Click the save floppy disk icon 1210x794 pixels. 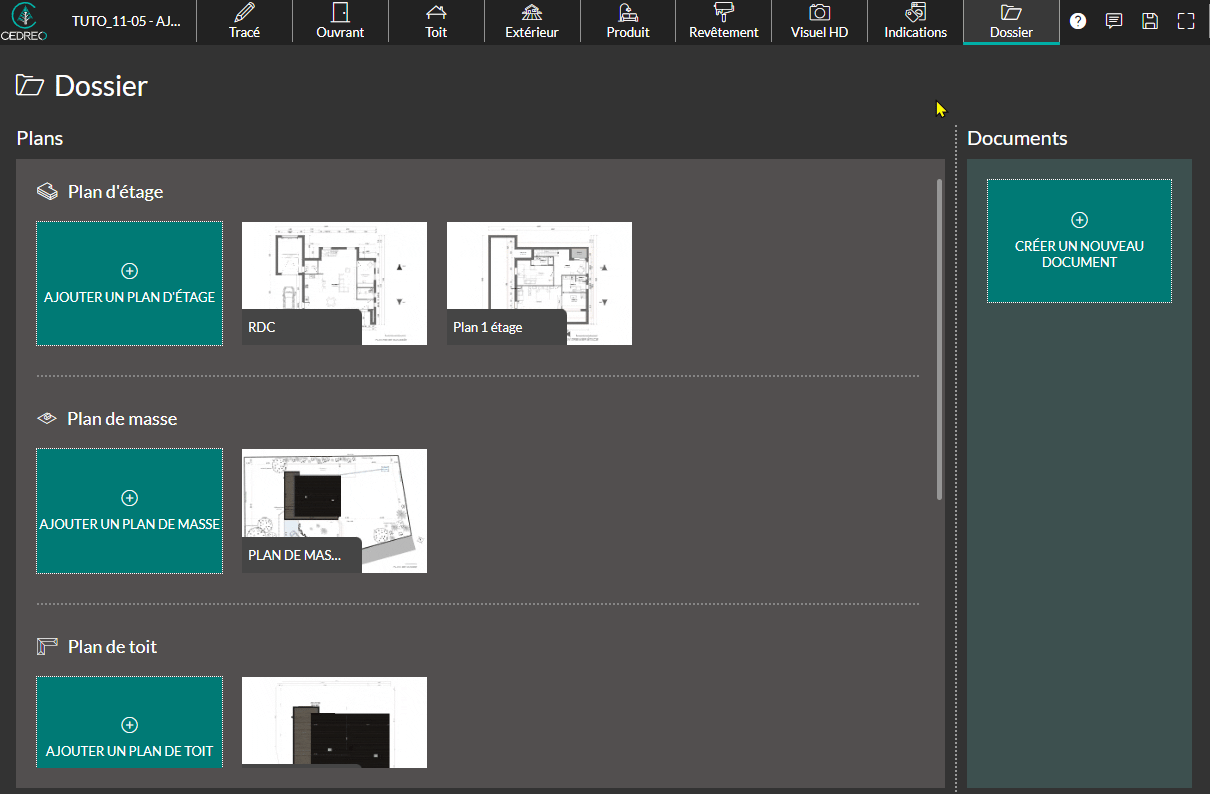[x=1150, y=21]
